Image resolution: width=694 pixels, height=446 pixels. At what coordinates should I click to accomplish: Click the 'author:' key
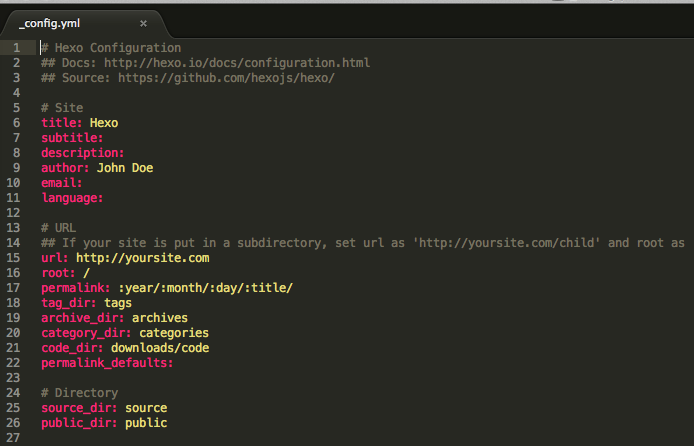point(65,168)
